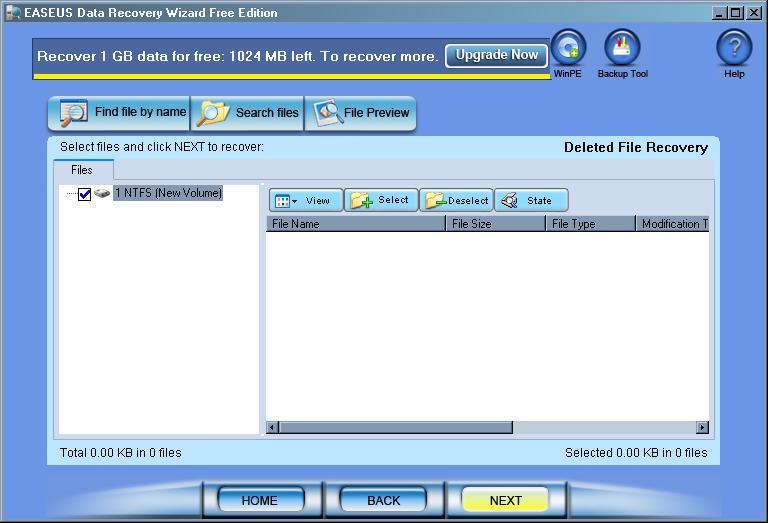This screenshot has height=523, width=768.
Task: Toggle the NTFS New Volume checkbox
Action: pyautogui.click(x=84, y=194)
